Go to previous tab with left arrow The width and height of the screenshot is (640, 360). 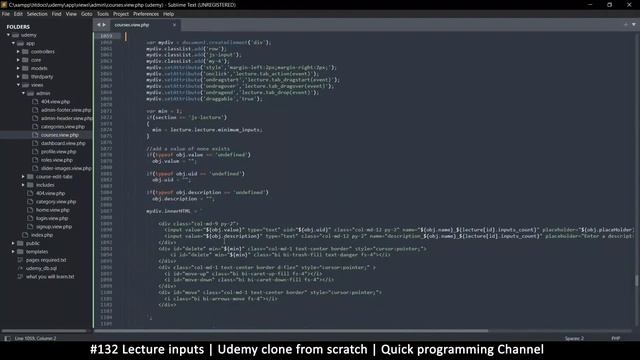98,25
